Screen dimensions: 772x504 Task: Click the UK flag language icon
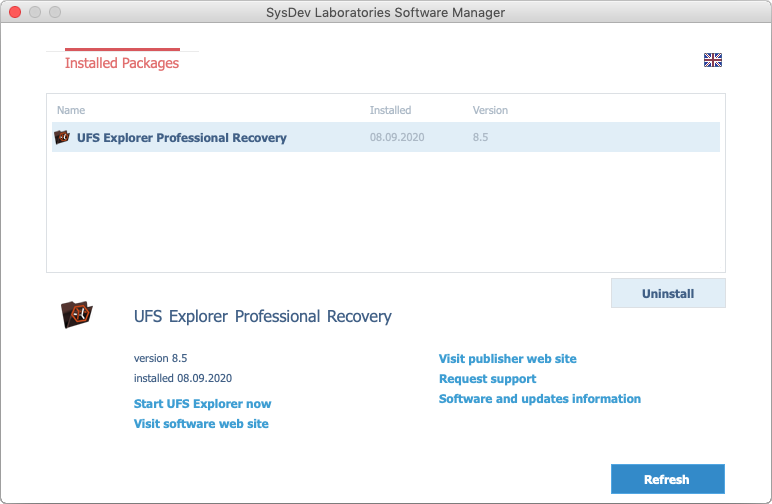[712, 60]
